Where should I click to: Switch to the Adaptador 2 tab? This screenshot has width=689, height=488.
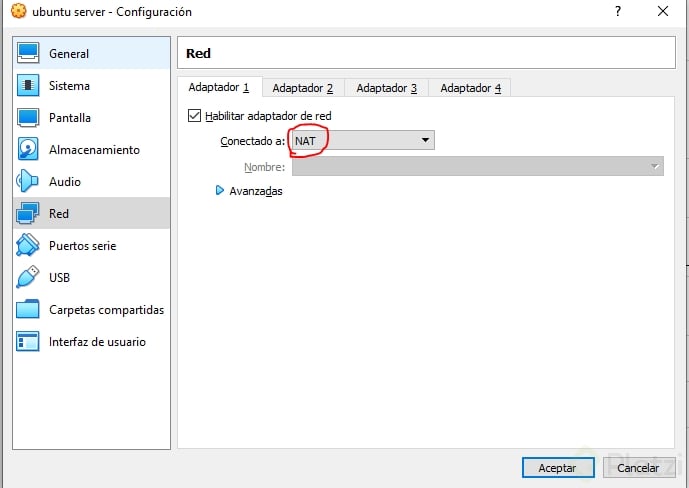(x=302, y=88)
